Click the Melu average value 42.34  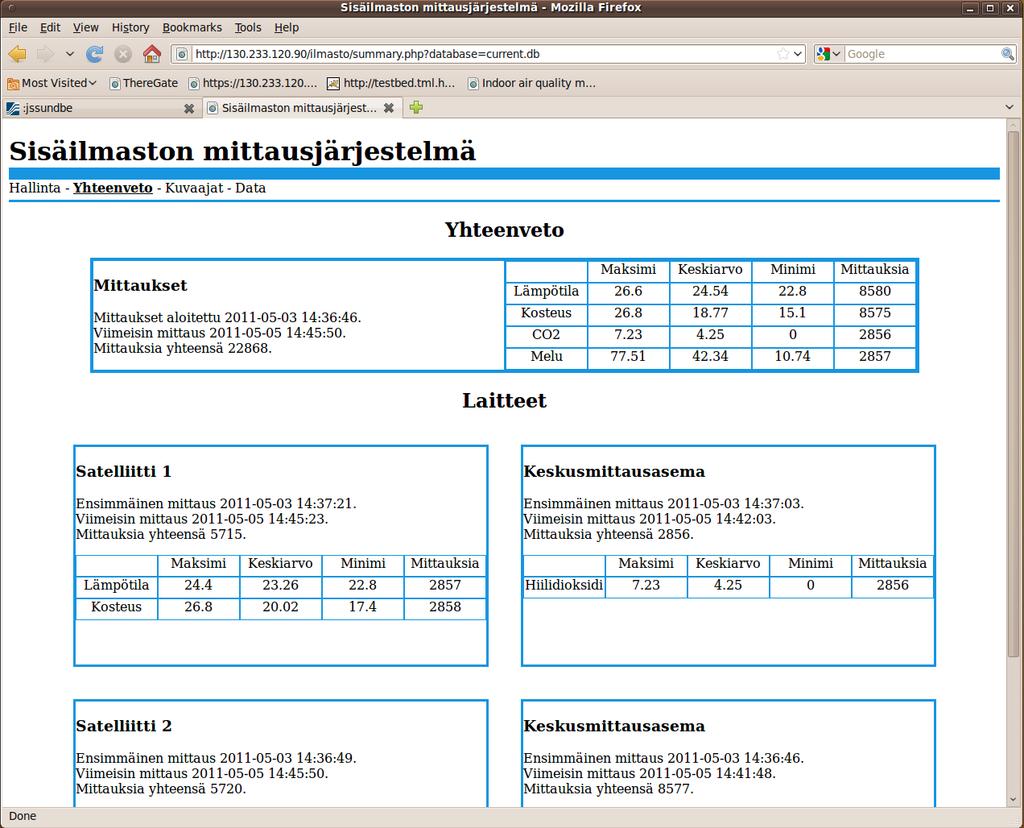coord(710,357)
